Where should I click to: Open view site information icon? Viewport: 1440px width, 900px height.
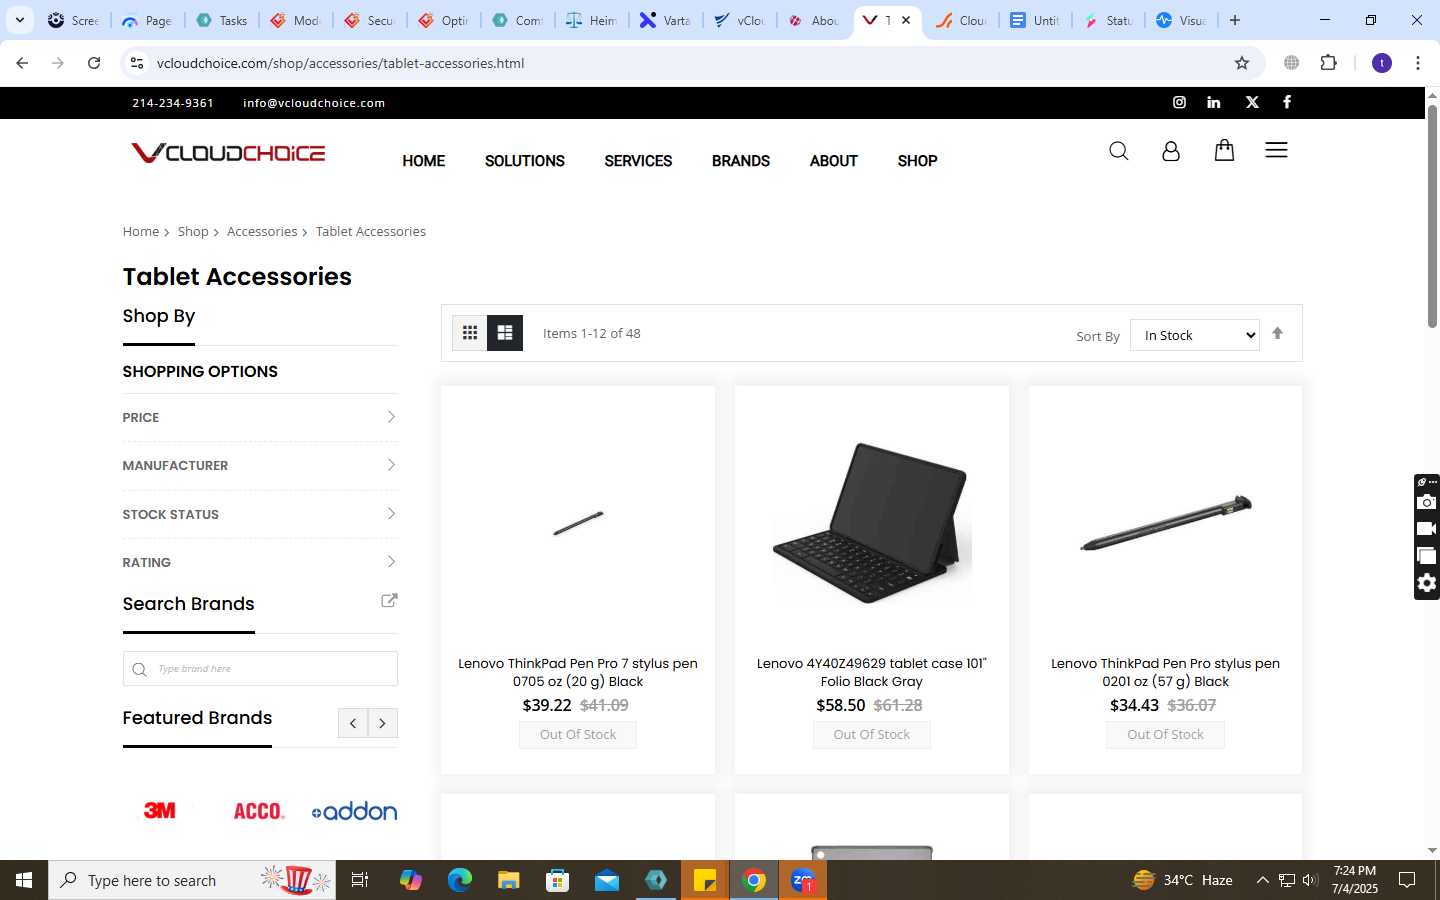tap(137, 63)
